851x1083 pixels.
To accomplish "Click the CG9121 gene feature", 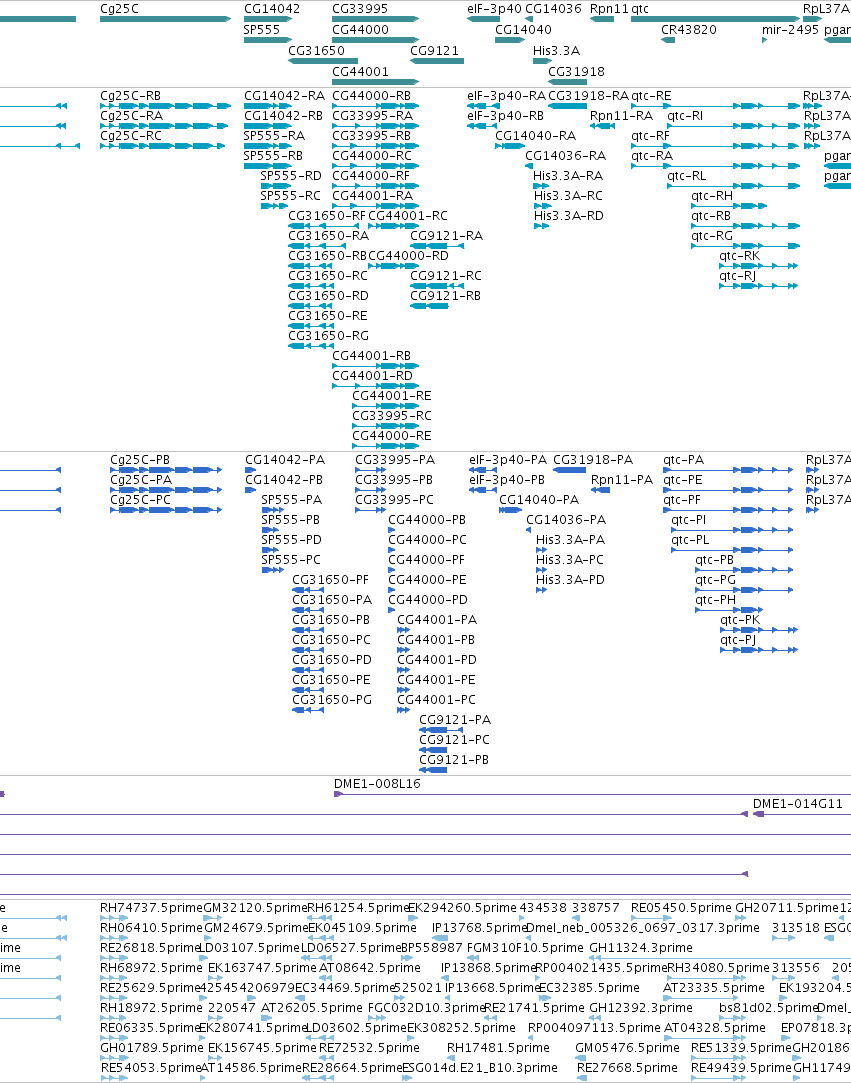I will (x=434, y=50).
